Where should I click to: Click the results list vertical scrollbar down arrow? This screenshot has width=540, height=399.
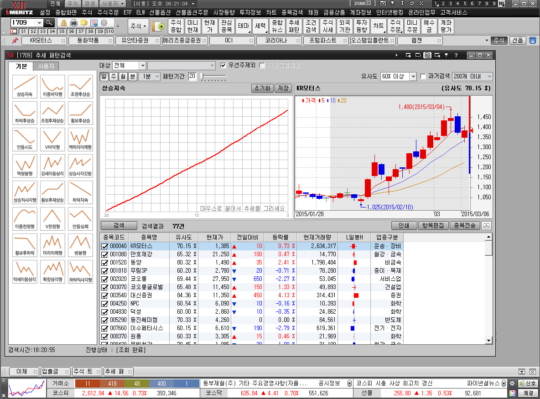488,340
